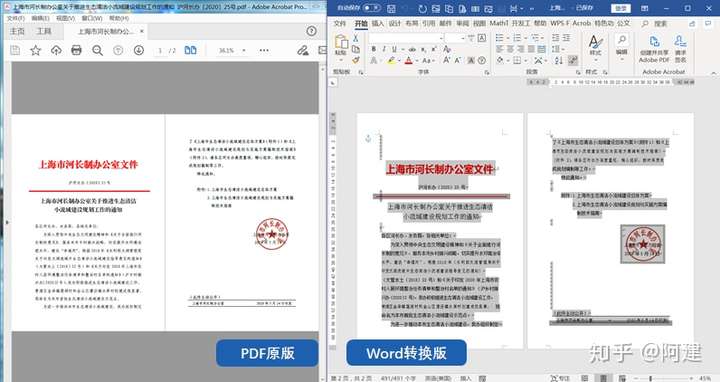
Task: Open the 文件 tab in Word
Action: click(x=340, y=23)
